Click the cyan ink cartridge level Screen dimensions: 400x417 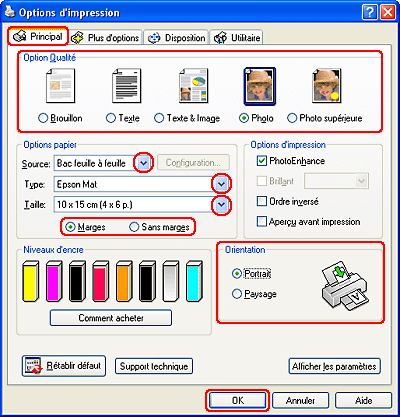[x=194, y=282]
